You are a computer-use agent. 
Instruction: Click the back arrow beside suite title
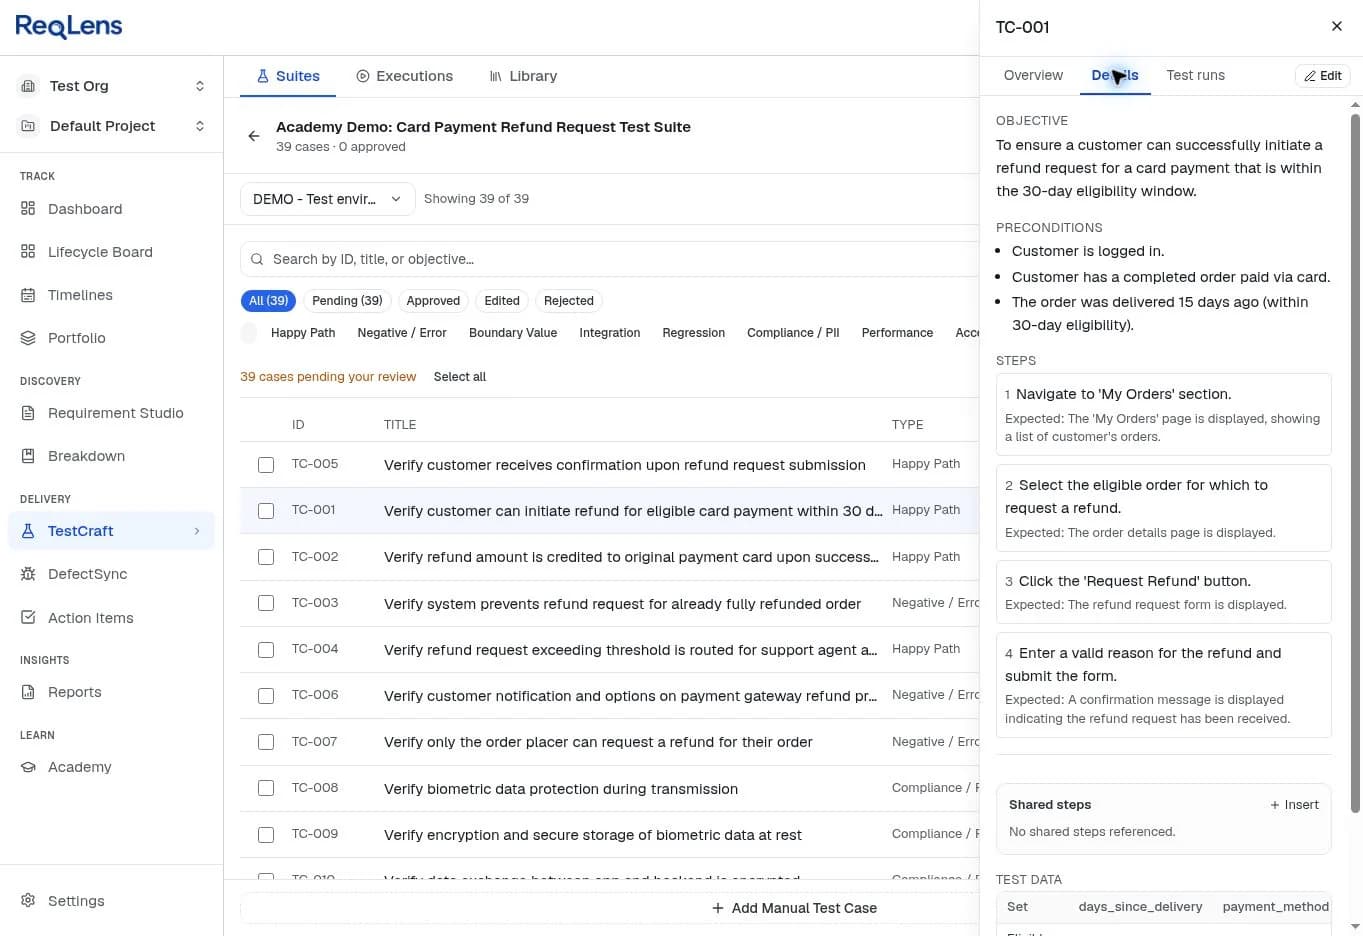tap(254, 136)
